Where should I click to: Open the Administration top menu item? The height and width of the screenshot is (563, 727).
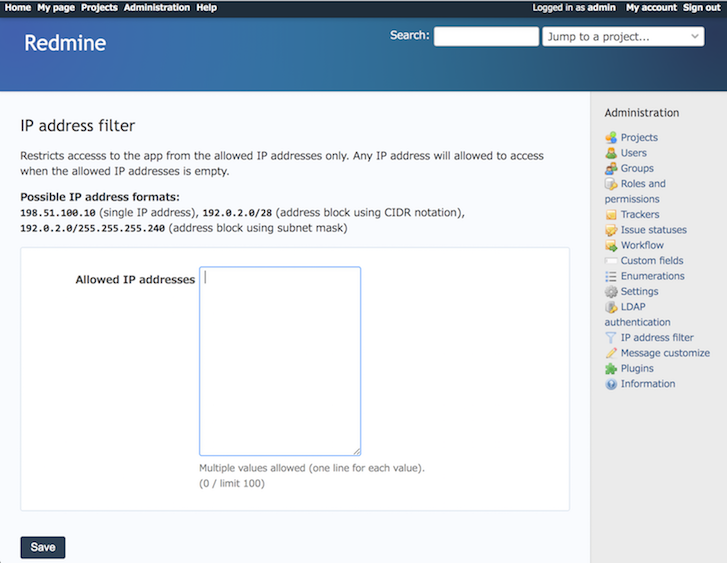156,7
